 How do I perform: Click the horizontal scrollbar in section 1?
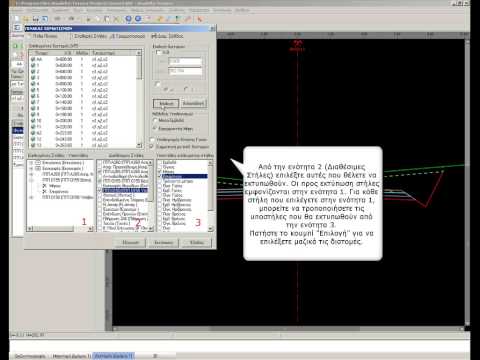[52, 229]
